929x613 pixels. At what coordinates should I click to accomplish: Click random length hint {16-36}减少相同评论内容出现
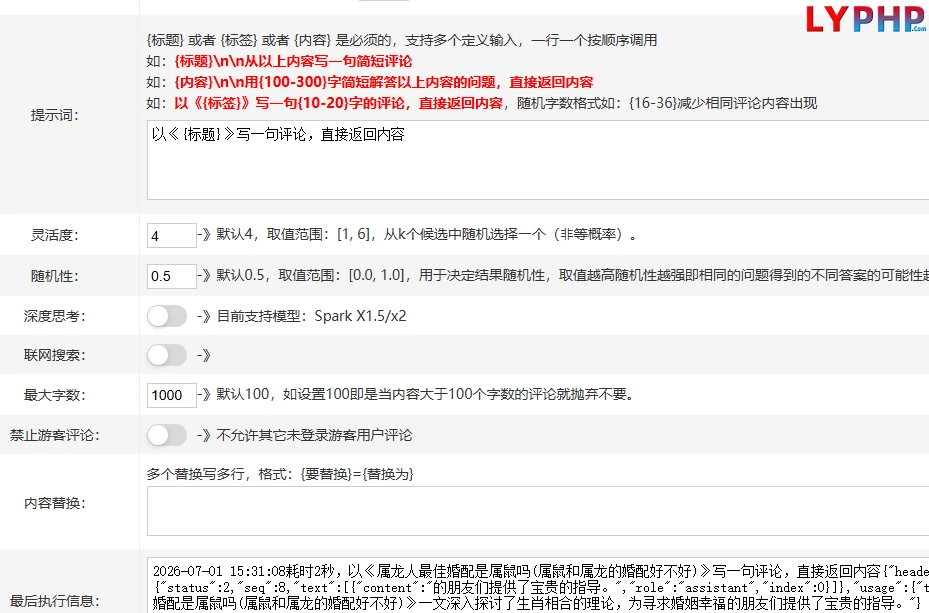tap(723, 103)
